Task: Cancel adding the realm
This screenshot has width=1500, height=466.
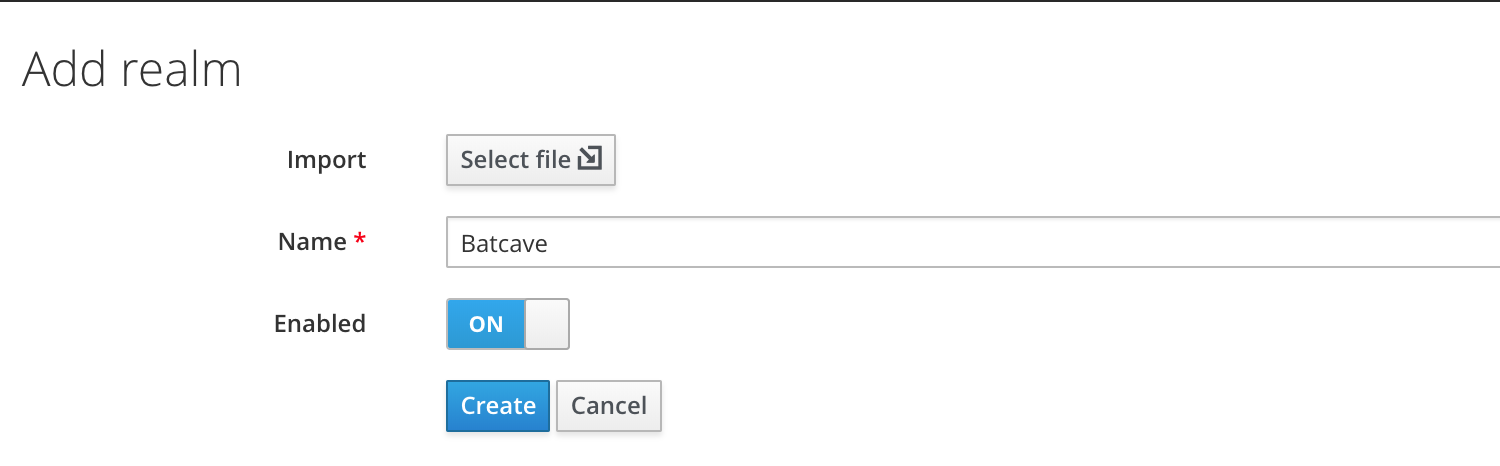Action: click(608, 406)
